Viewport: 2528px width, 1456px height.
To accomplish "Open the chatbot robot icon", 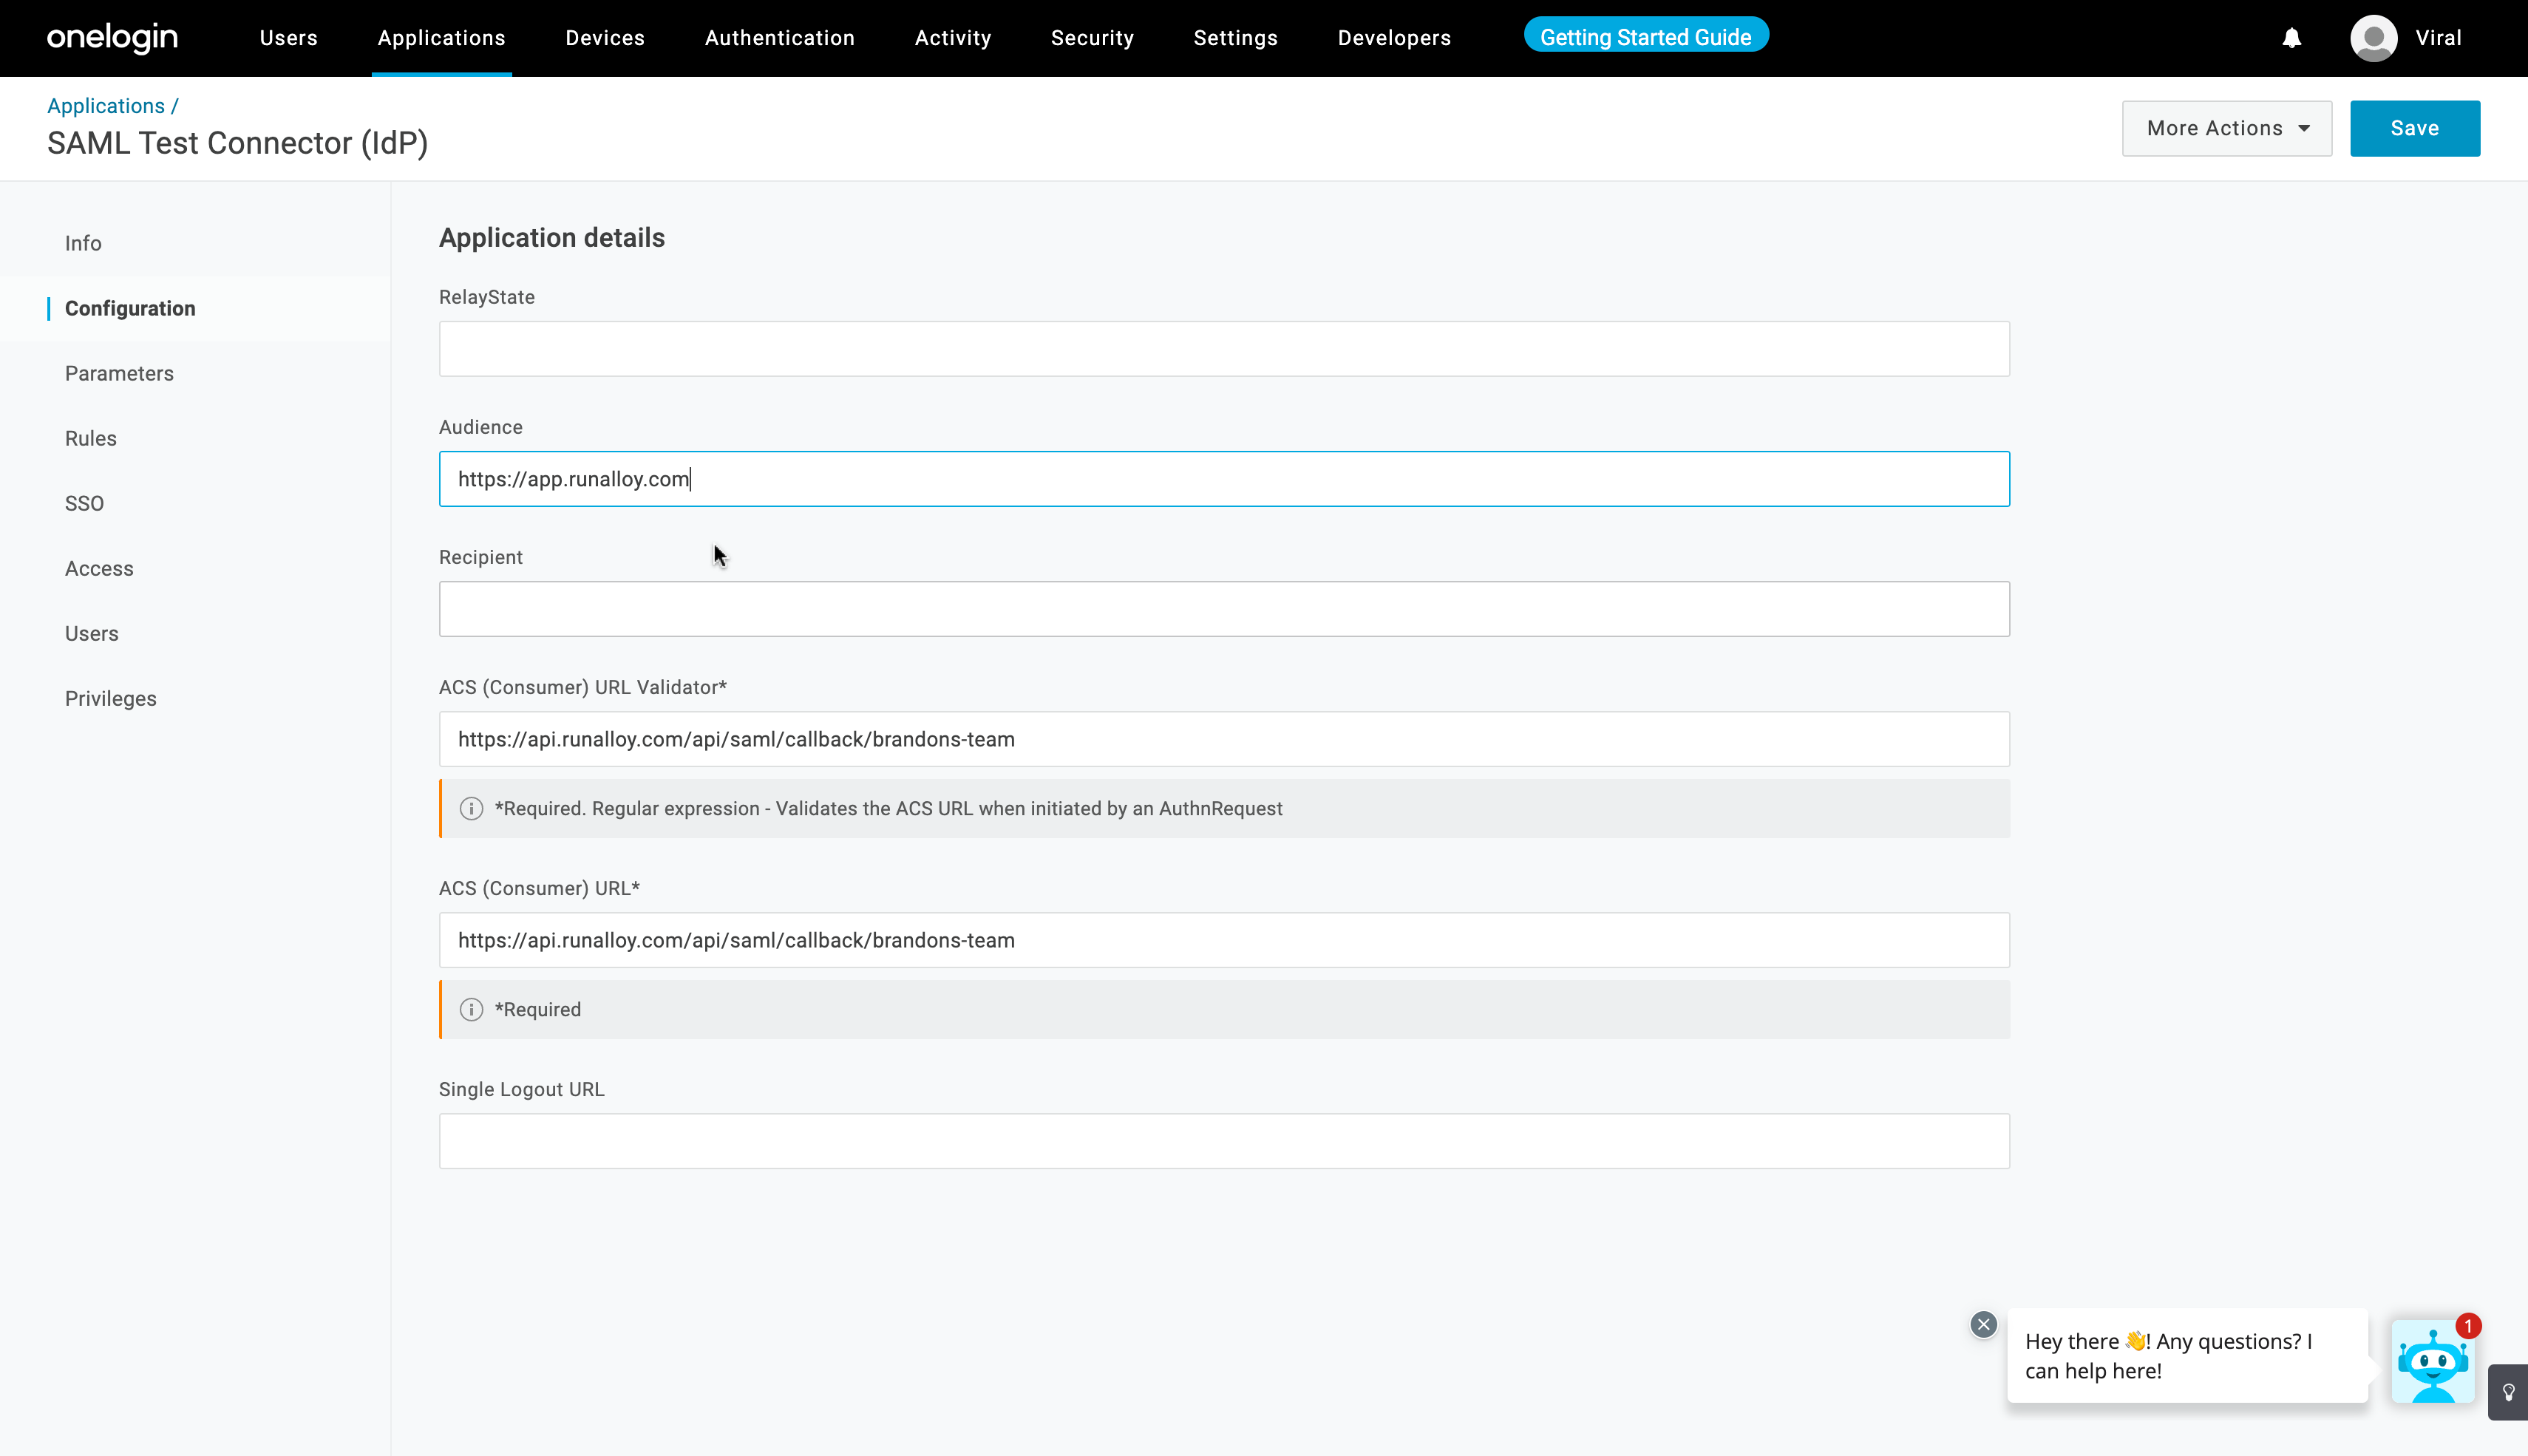I will (2432, 1361).
